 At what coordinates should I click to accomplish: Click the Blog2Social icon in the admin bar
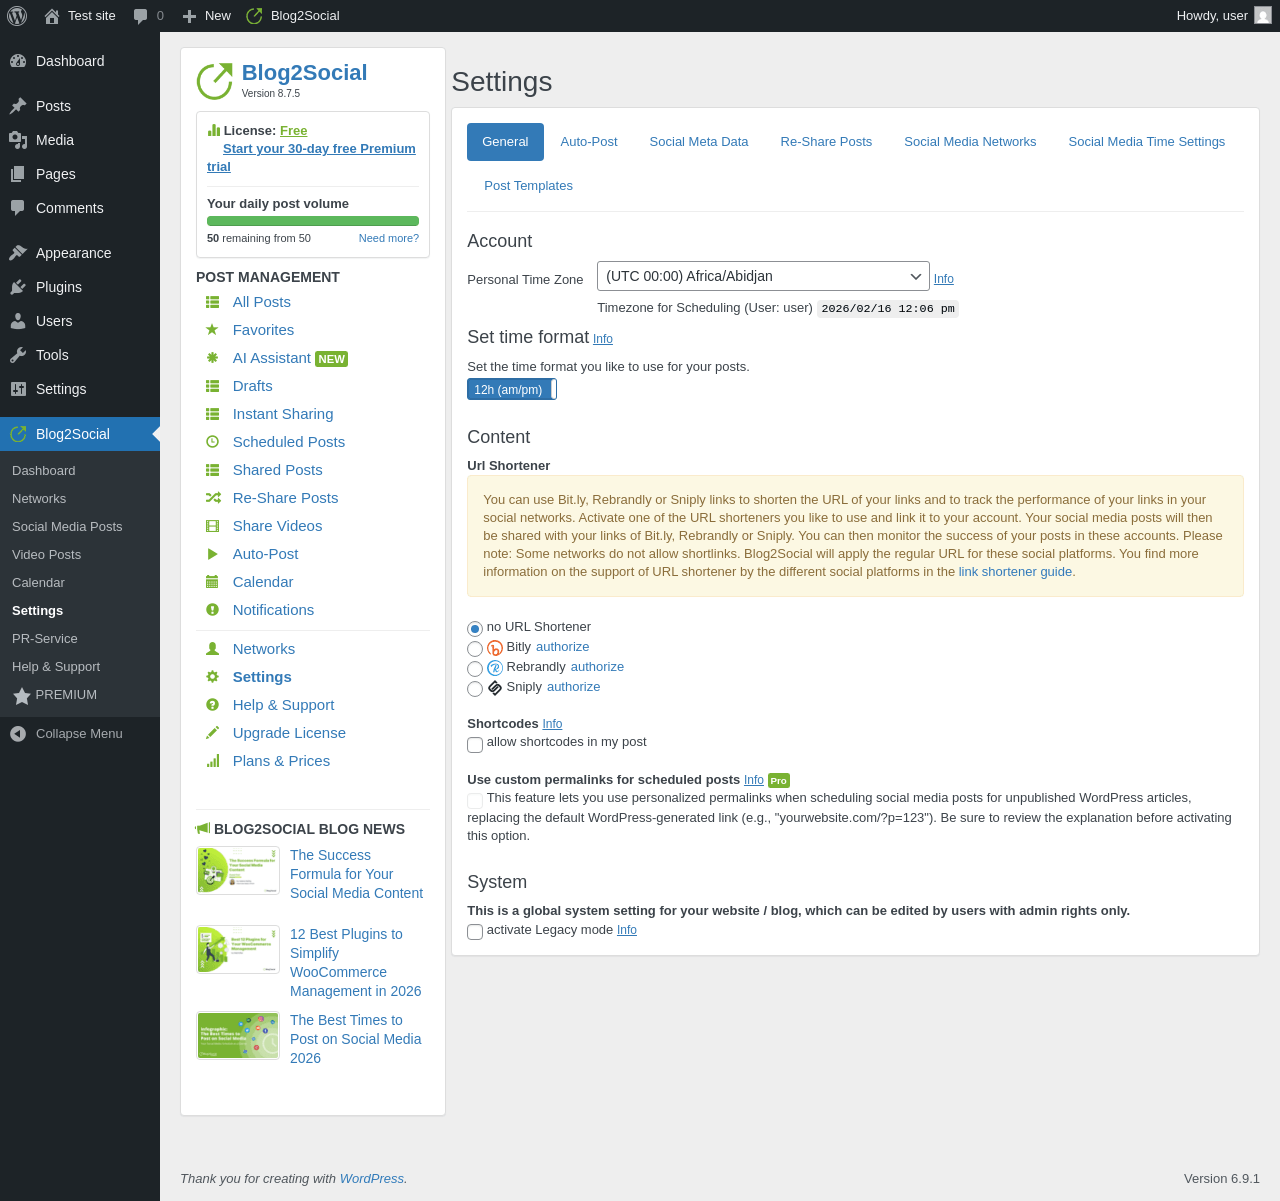tap(254, 16)
